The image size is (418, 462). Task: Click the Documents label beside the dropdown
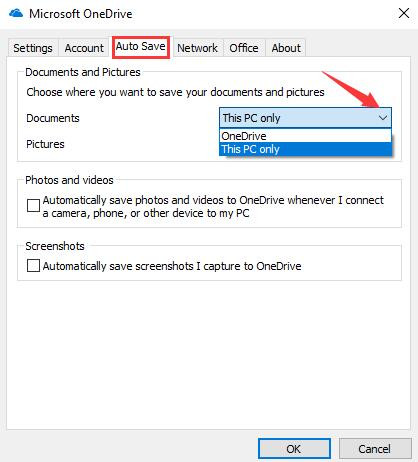(x=53, y=118)
